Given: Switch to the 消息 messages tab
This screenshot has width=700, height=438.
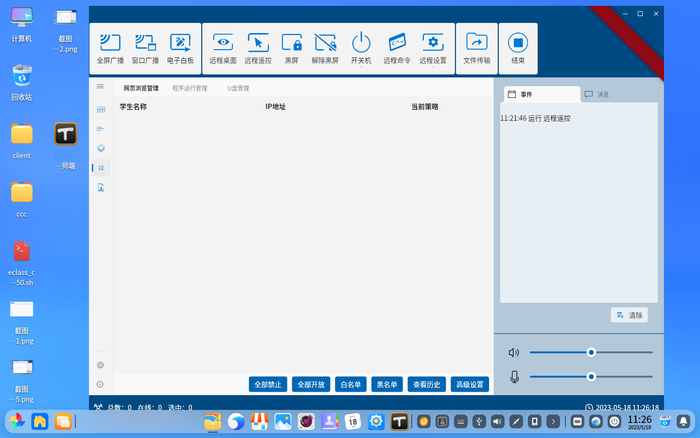Looking at the screenshot, I should coord(597,94).
